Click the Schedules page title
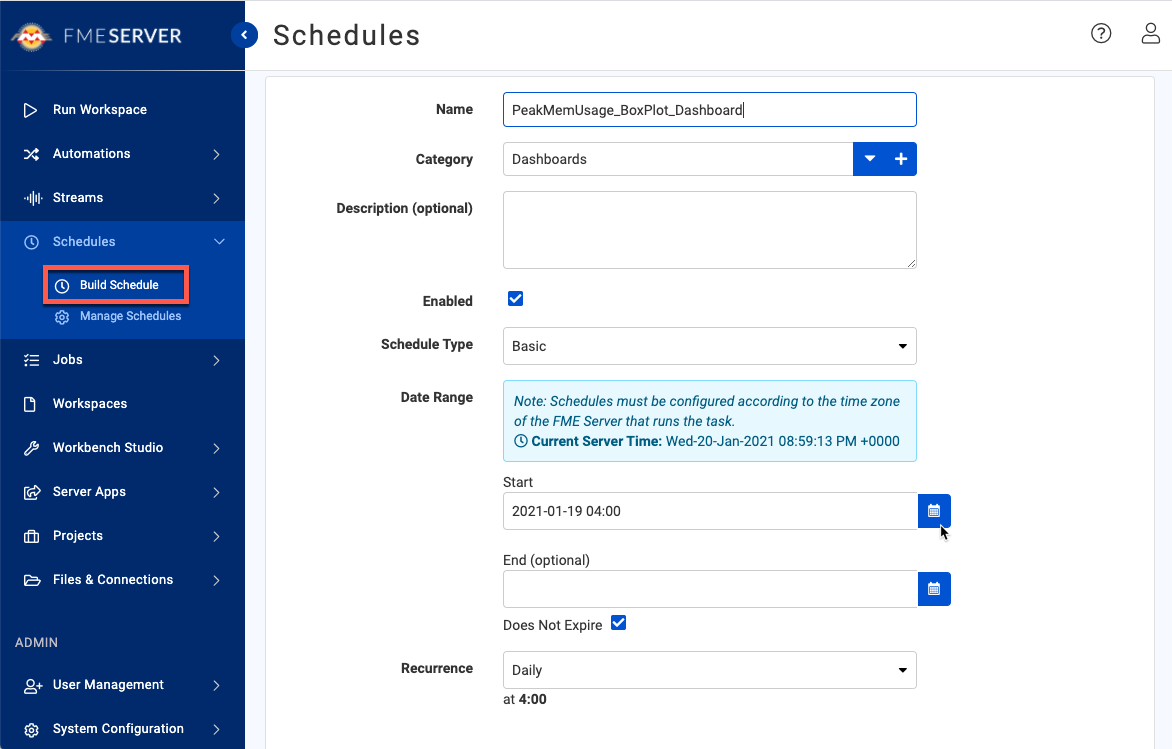The height and width of the screenshot is (749, 1172). click(347, 35)
